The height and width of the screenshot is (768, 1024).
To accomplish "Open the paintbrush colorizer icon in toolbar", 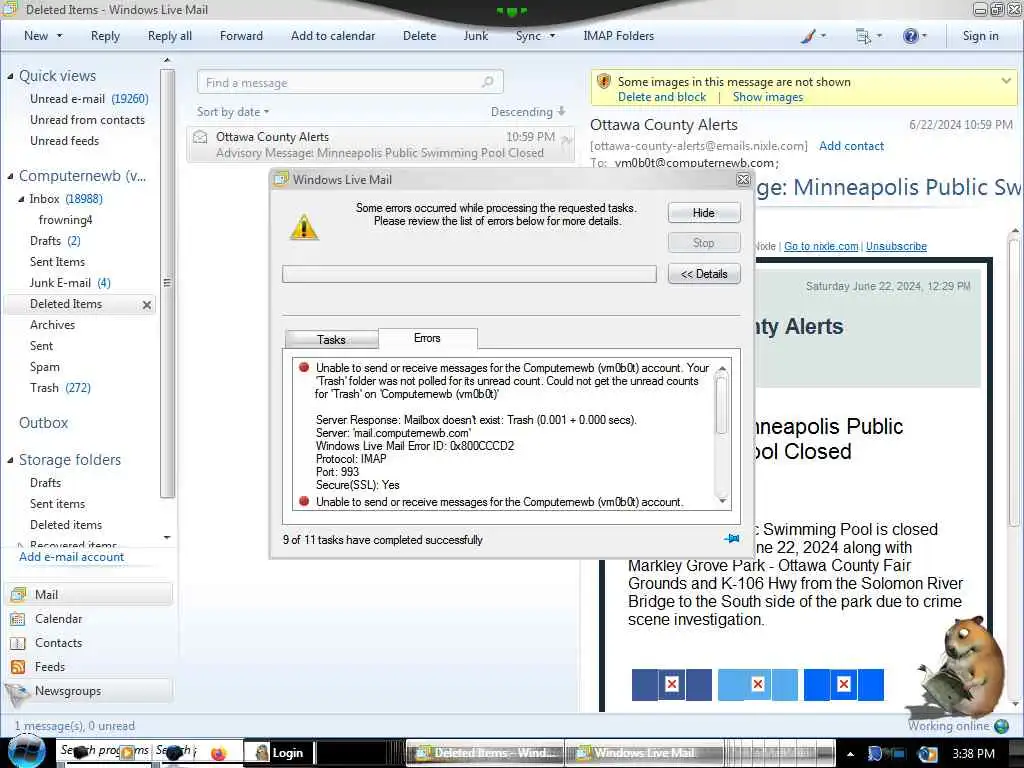I will (x=808, y=36).
